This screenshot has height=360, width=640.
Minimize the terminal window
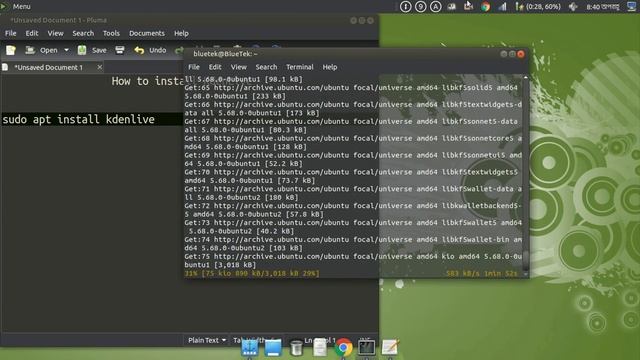pyautogui.click(x=504, y=54)
